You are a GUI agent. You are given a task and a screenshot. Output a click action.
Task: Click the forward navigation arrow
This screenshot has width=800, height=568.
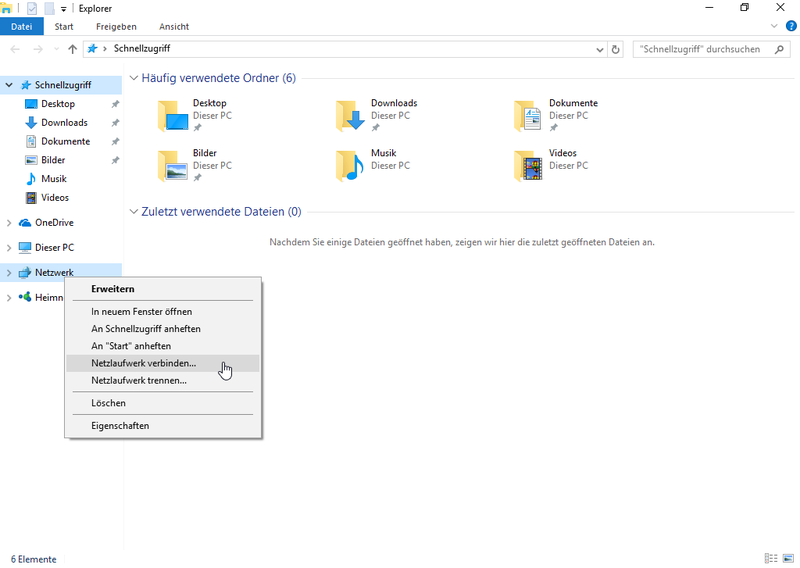click(x=38, y=49)
